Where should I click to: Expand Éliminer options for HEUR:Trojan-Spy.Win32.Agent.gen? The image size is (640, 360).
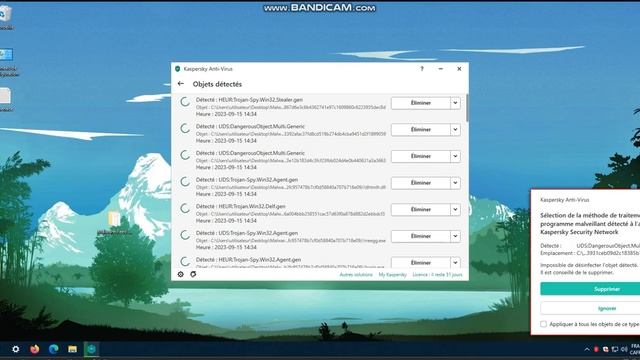point(456,262)
